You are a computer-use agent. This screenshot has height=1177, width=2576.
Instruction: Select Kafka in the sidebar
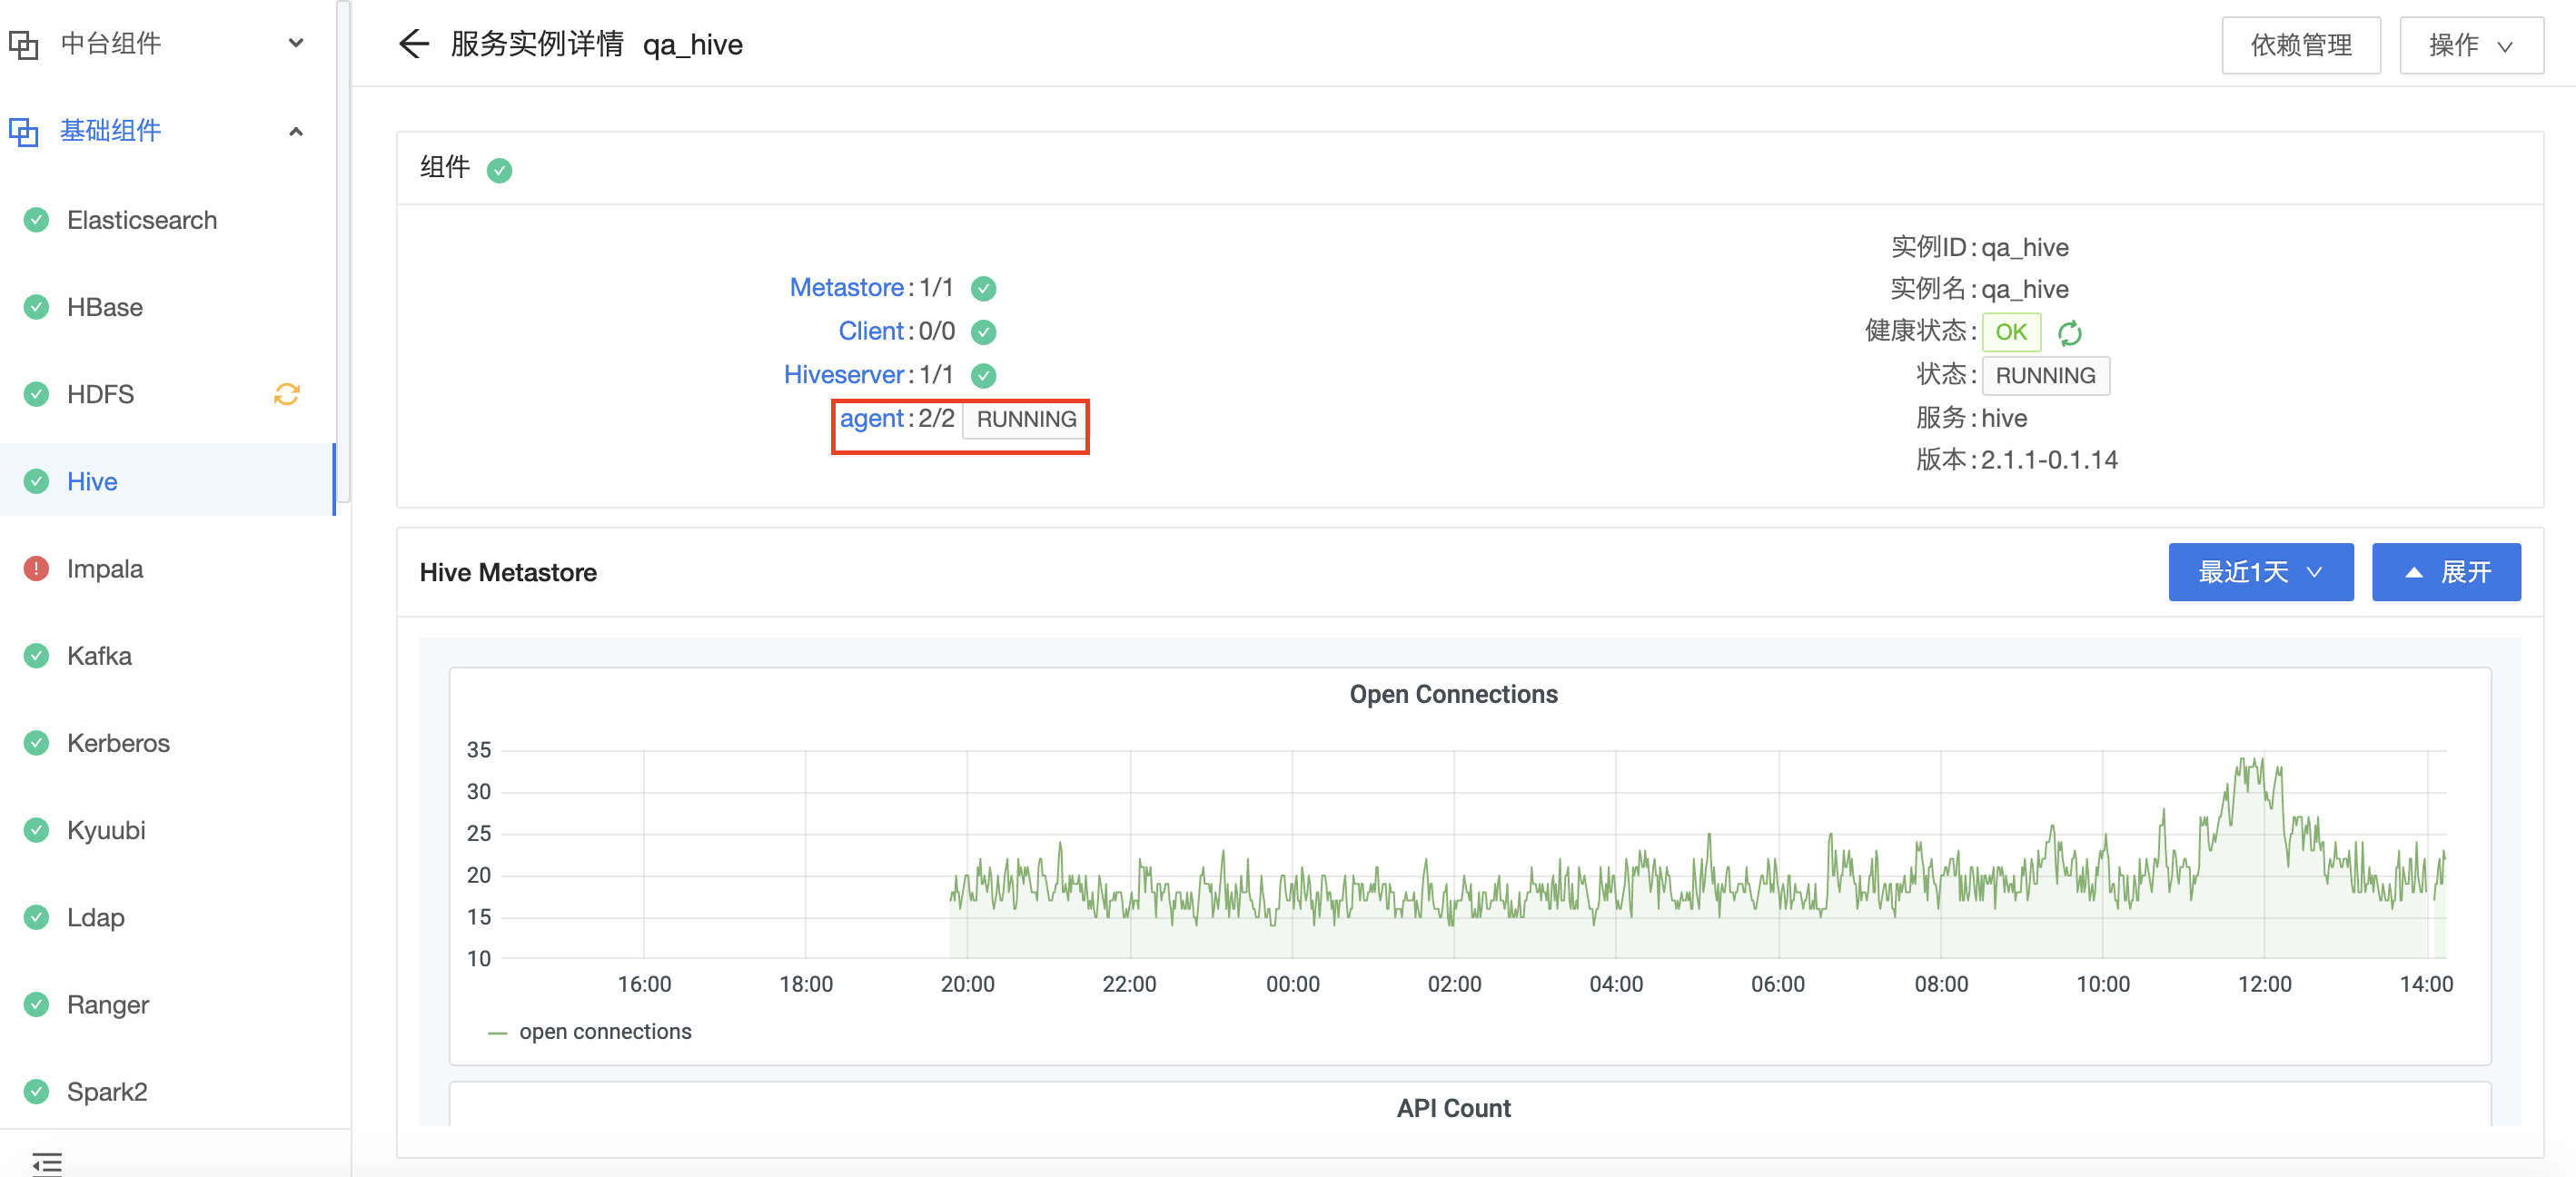pos(99,655)
